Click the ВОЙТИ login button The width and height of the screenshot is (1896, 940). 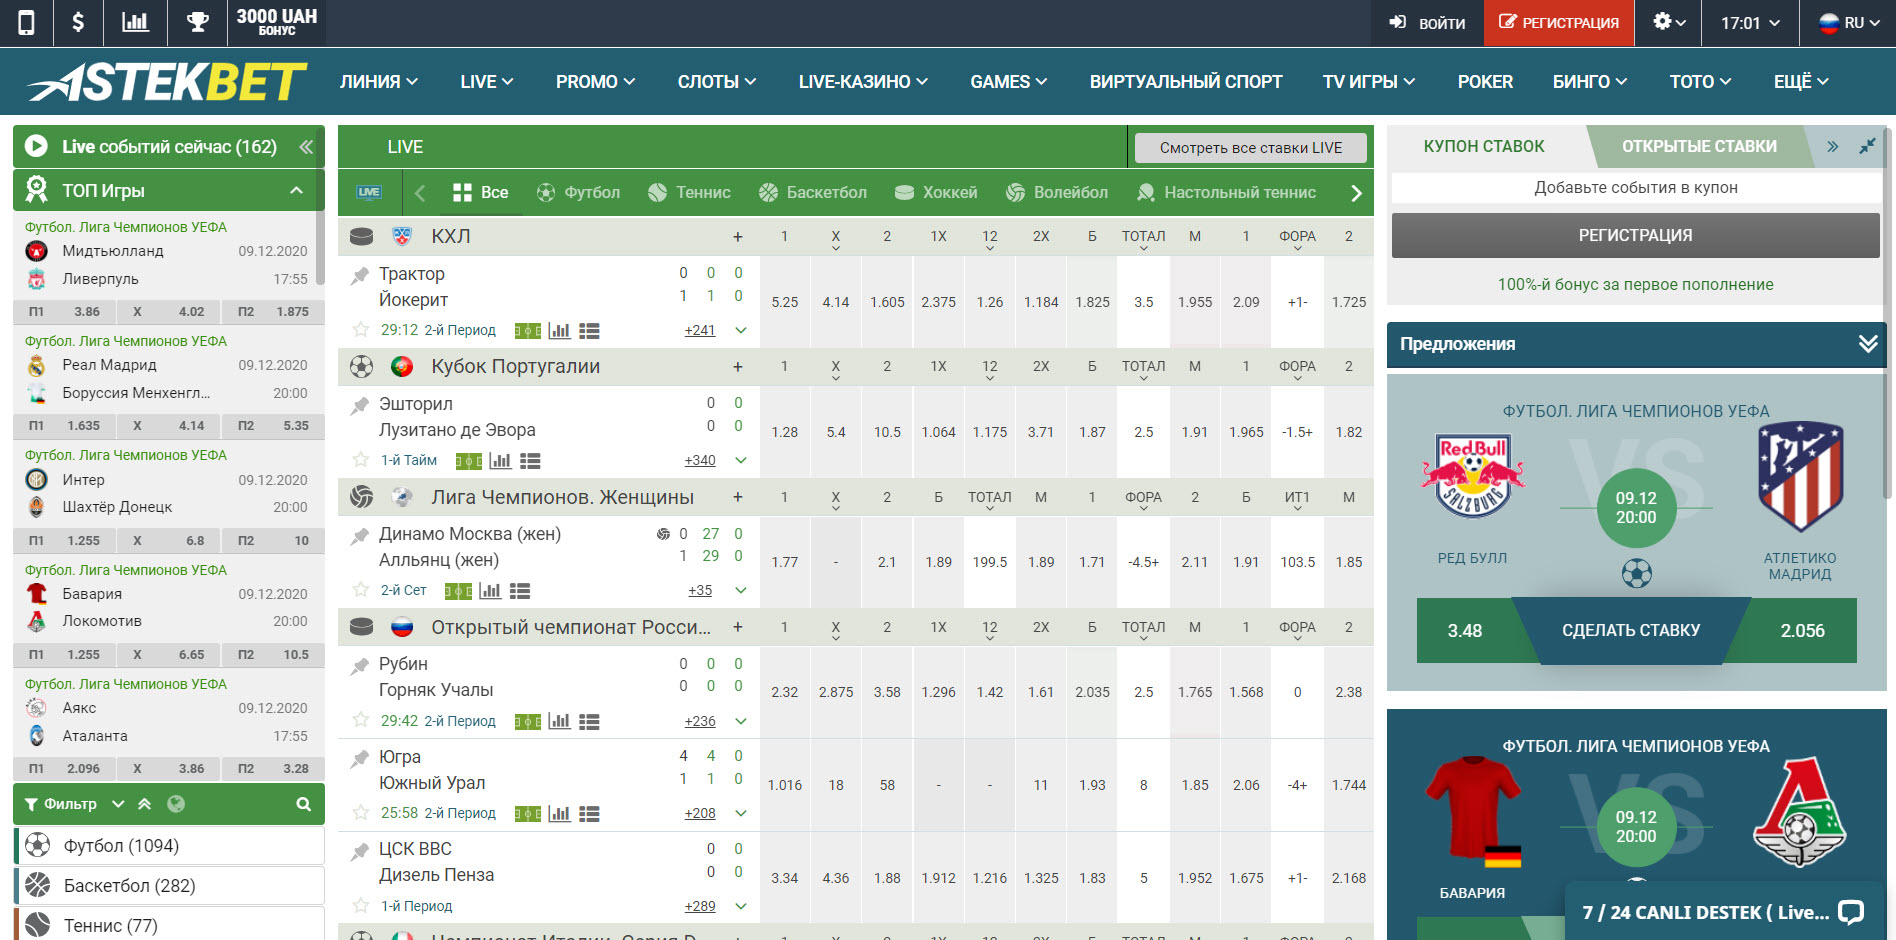coord(1427,23)
